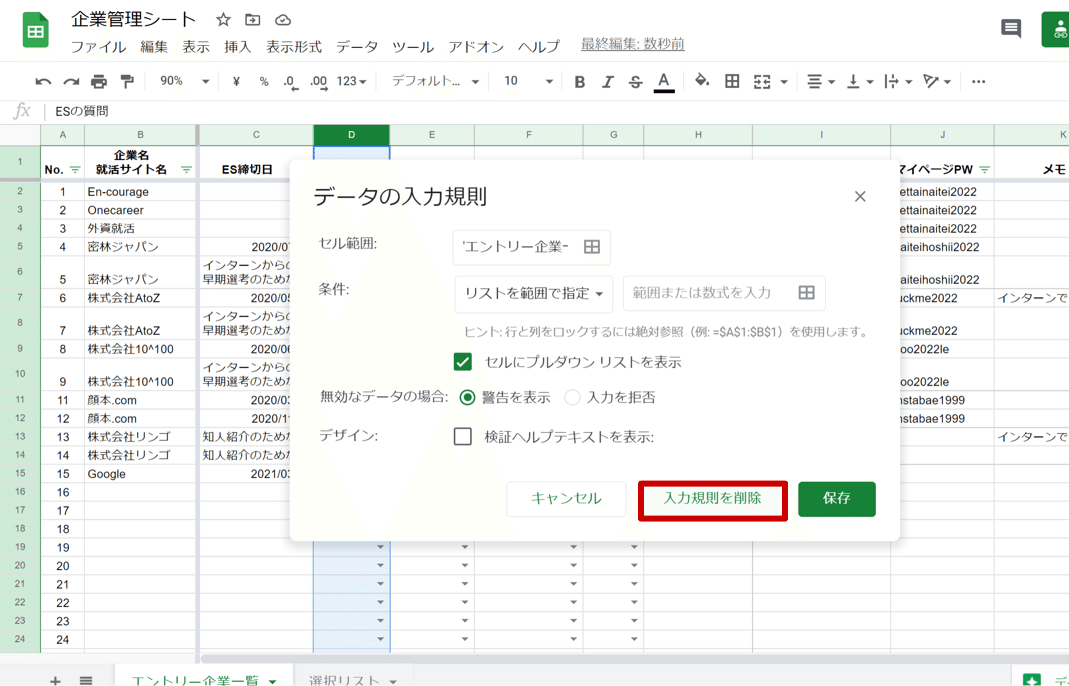The image size is (1069, 686).
Task: Click the cloud save status icon
Action: pyautogui.click(x=282, y=20)
